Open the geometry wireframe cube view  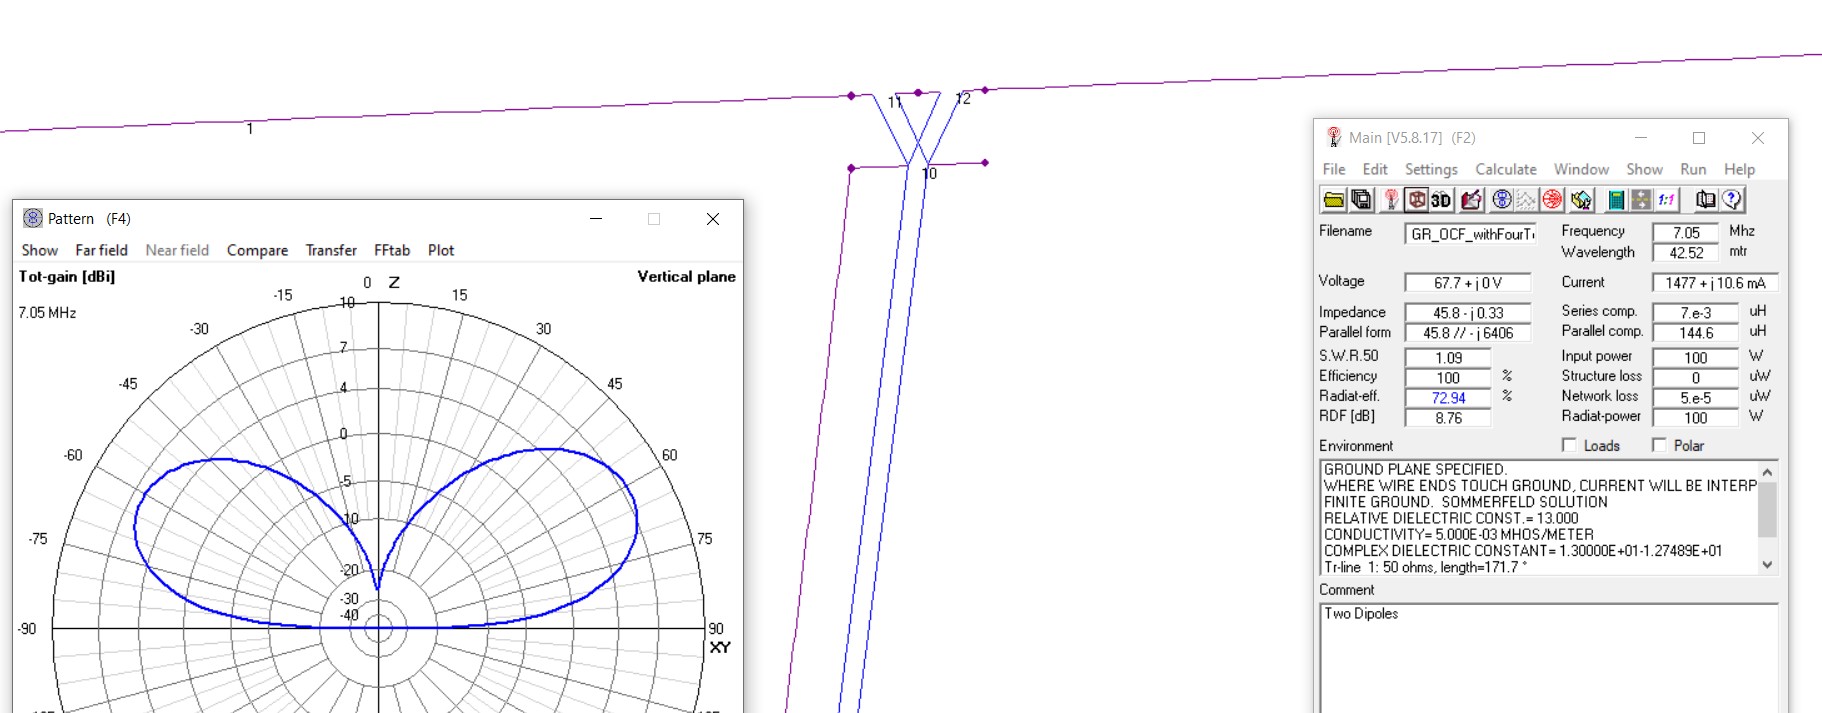click(x=1416, y=200)
